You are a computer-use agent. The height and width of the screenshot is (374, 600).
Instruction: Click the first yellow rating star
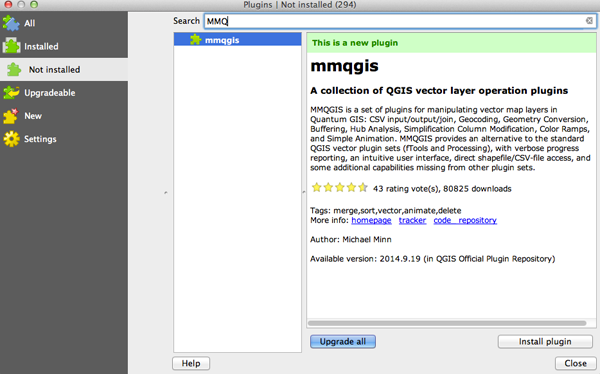316,188
